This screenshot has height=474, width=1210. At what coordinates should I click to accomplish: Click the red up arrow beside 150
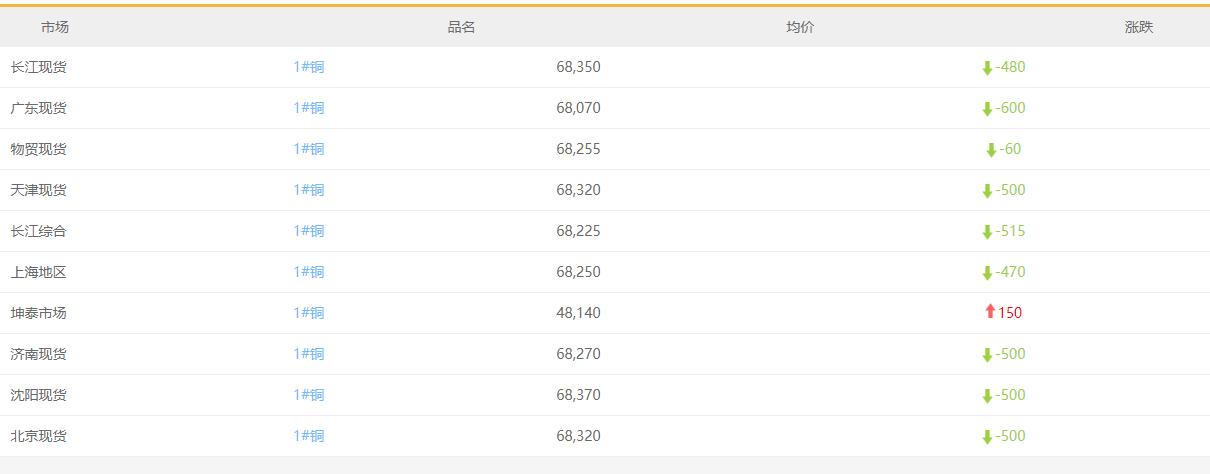click(x=990, y=312)
